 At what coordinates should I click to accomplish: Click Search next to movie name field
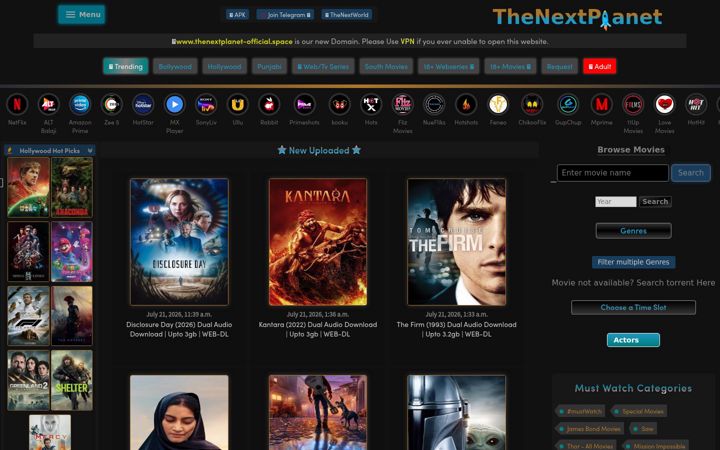691,173
